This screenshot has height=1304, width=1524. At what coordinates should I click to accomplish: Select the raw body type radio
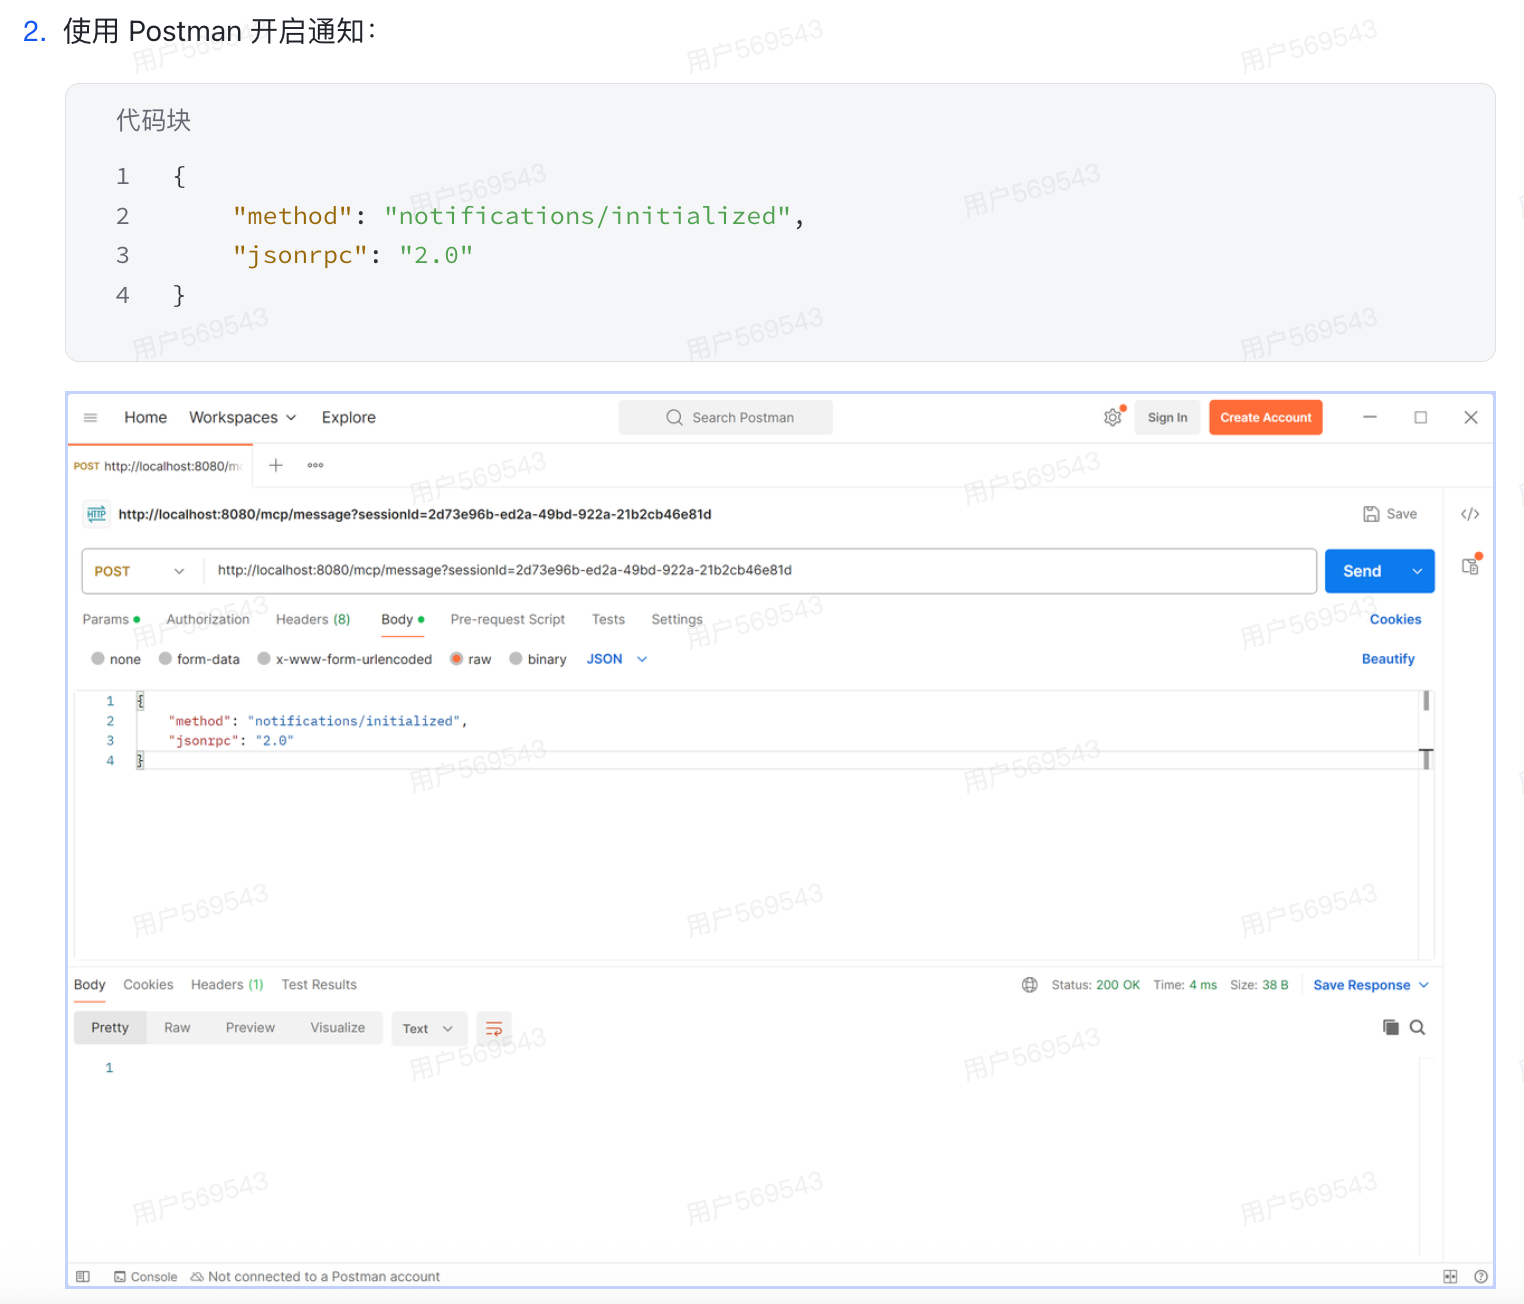(x=456, y=659)
